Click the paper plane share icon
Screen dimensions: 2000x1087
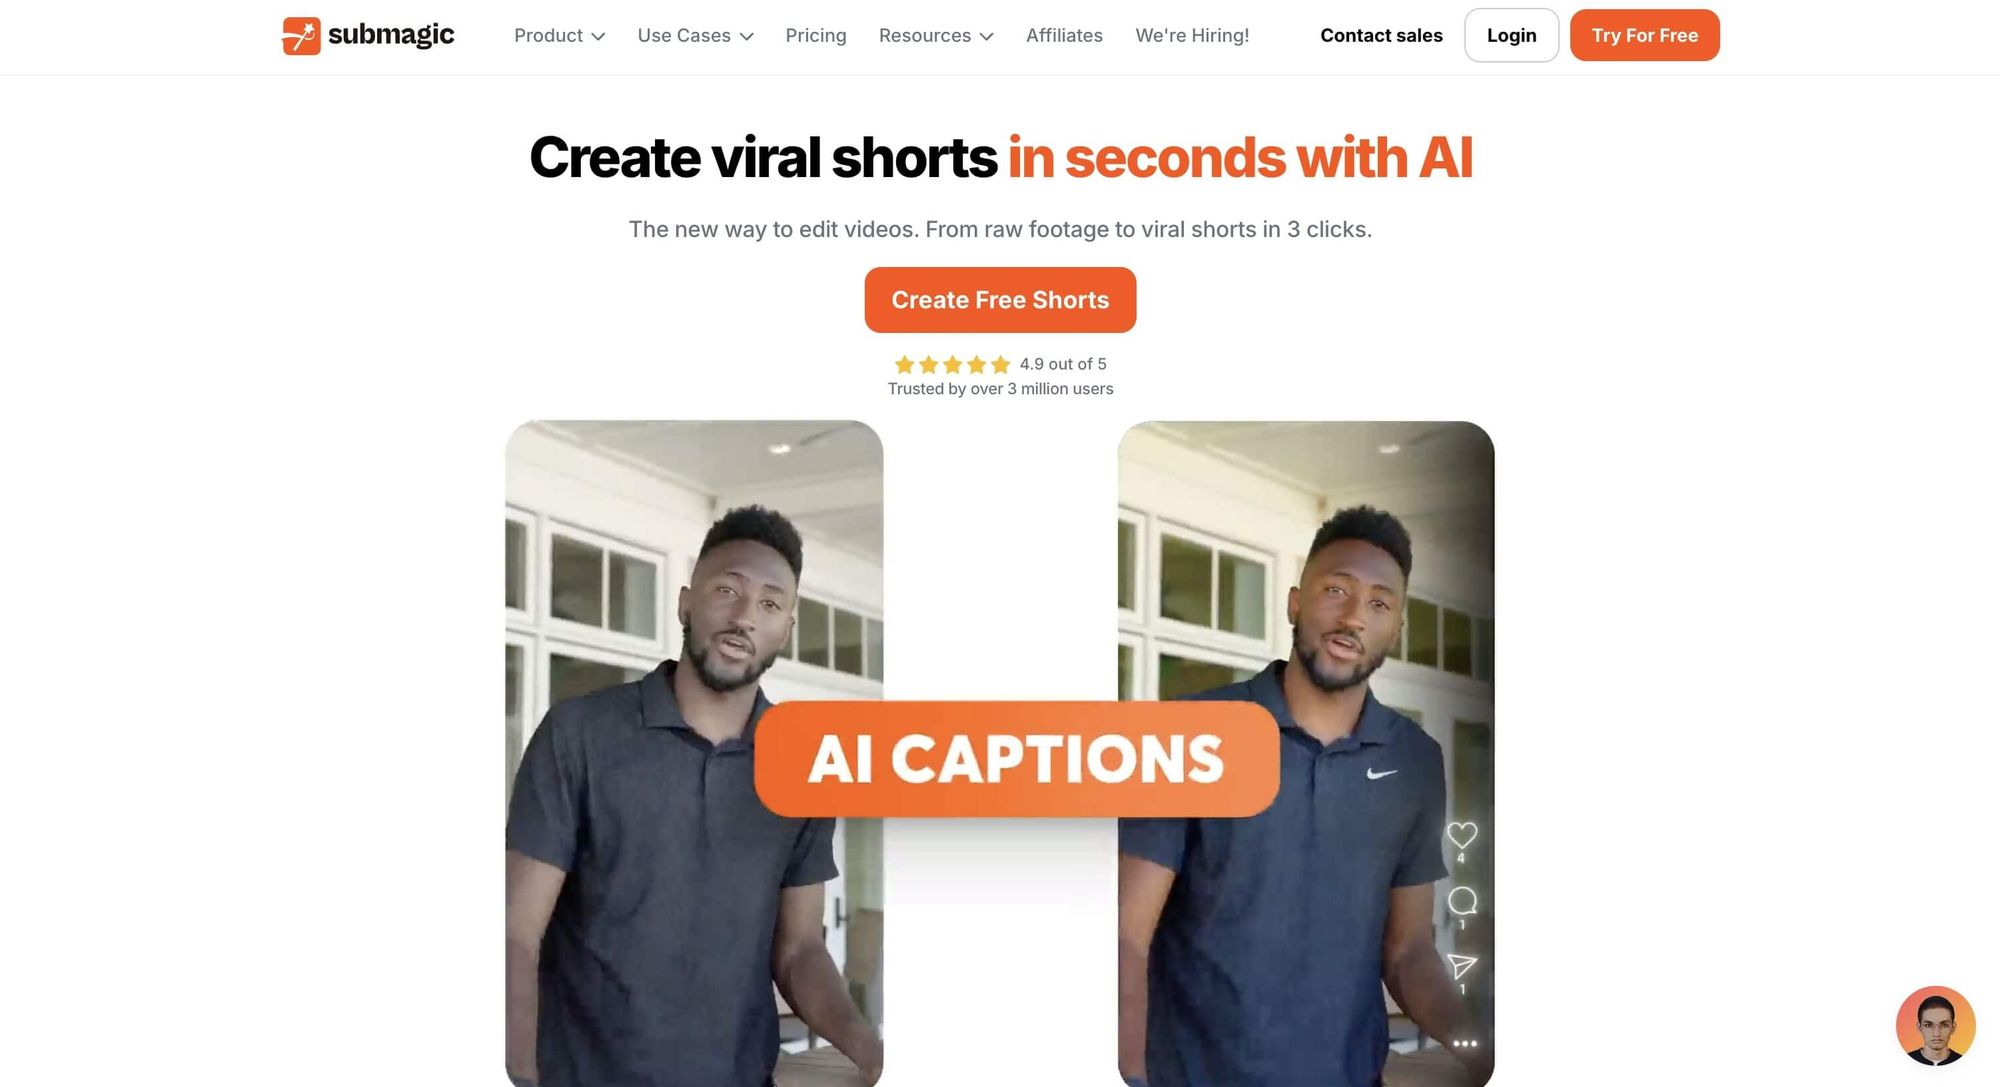[1462, 966]
